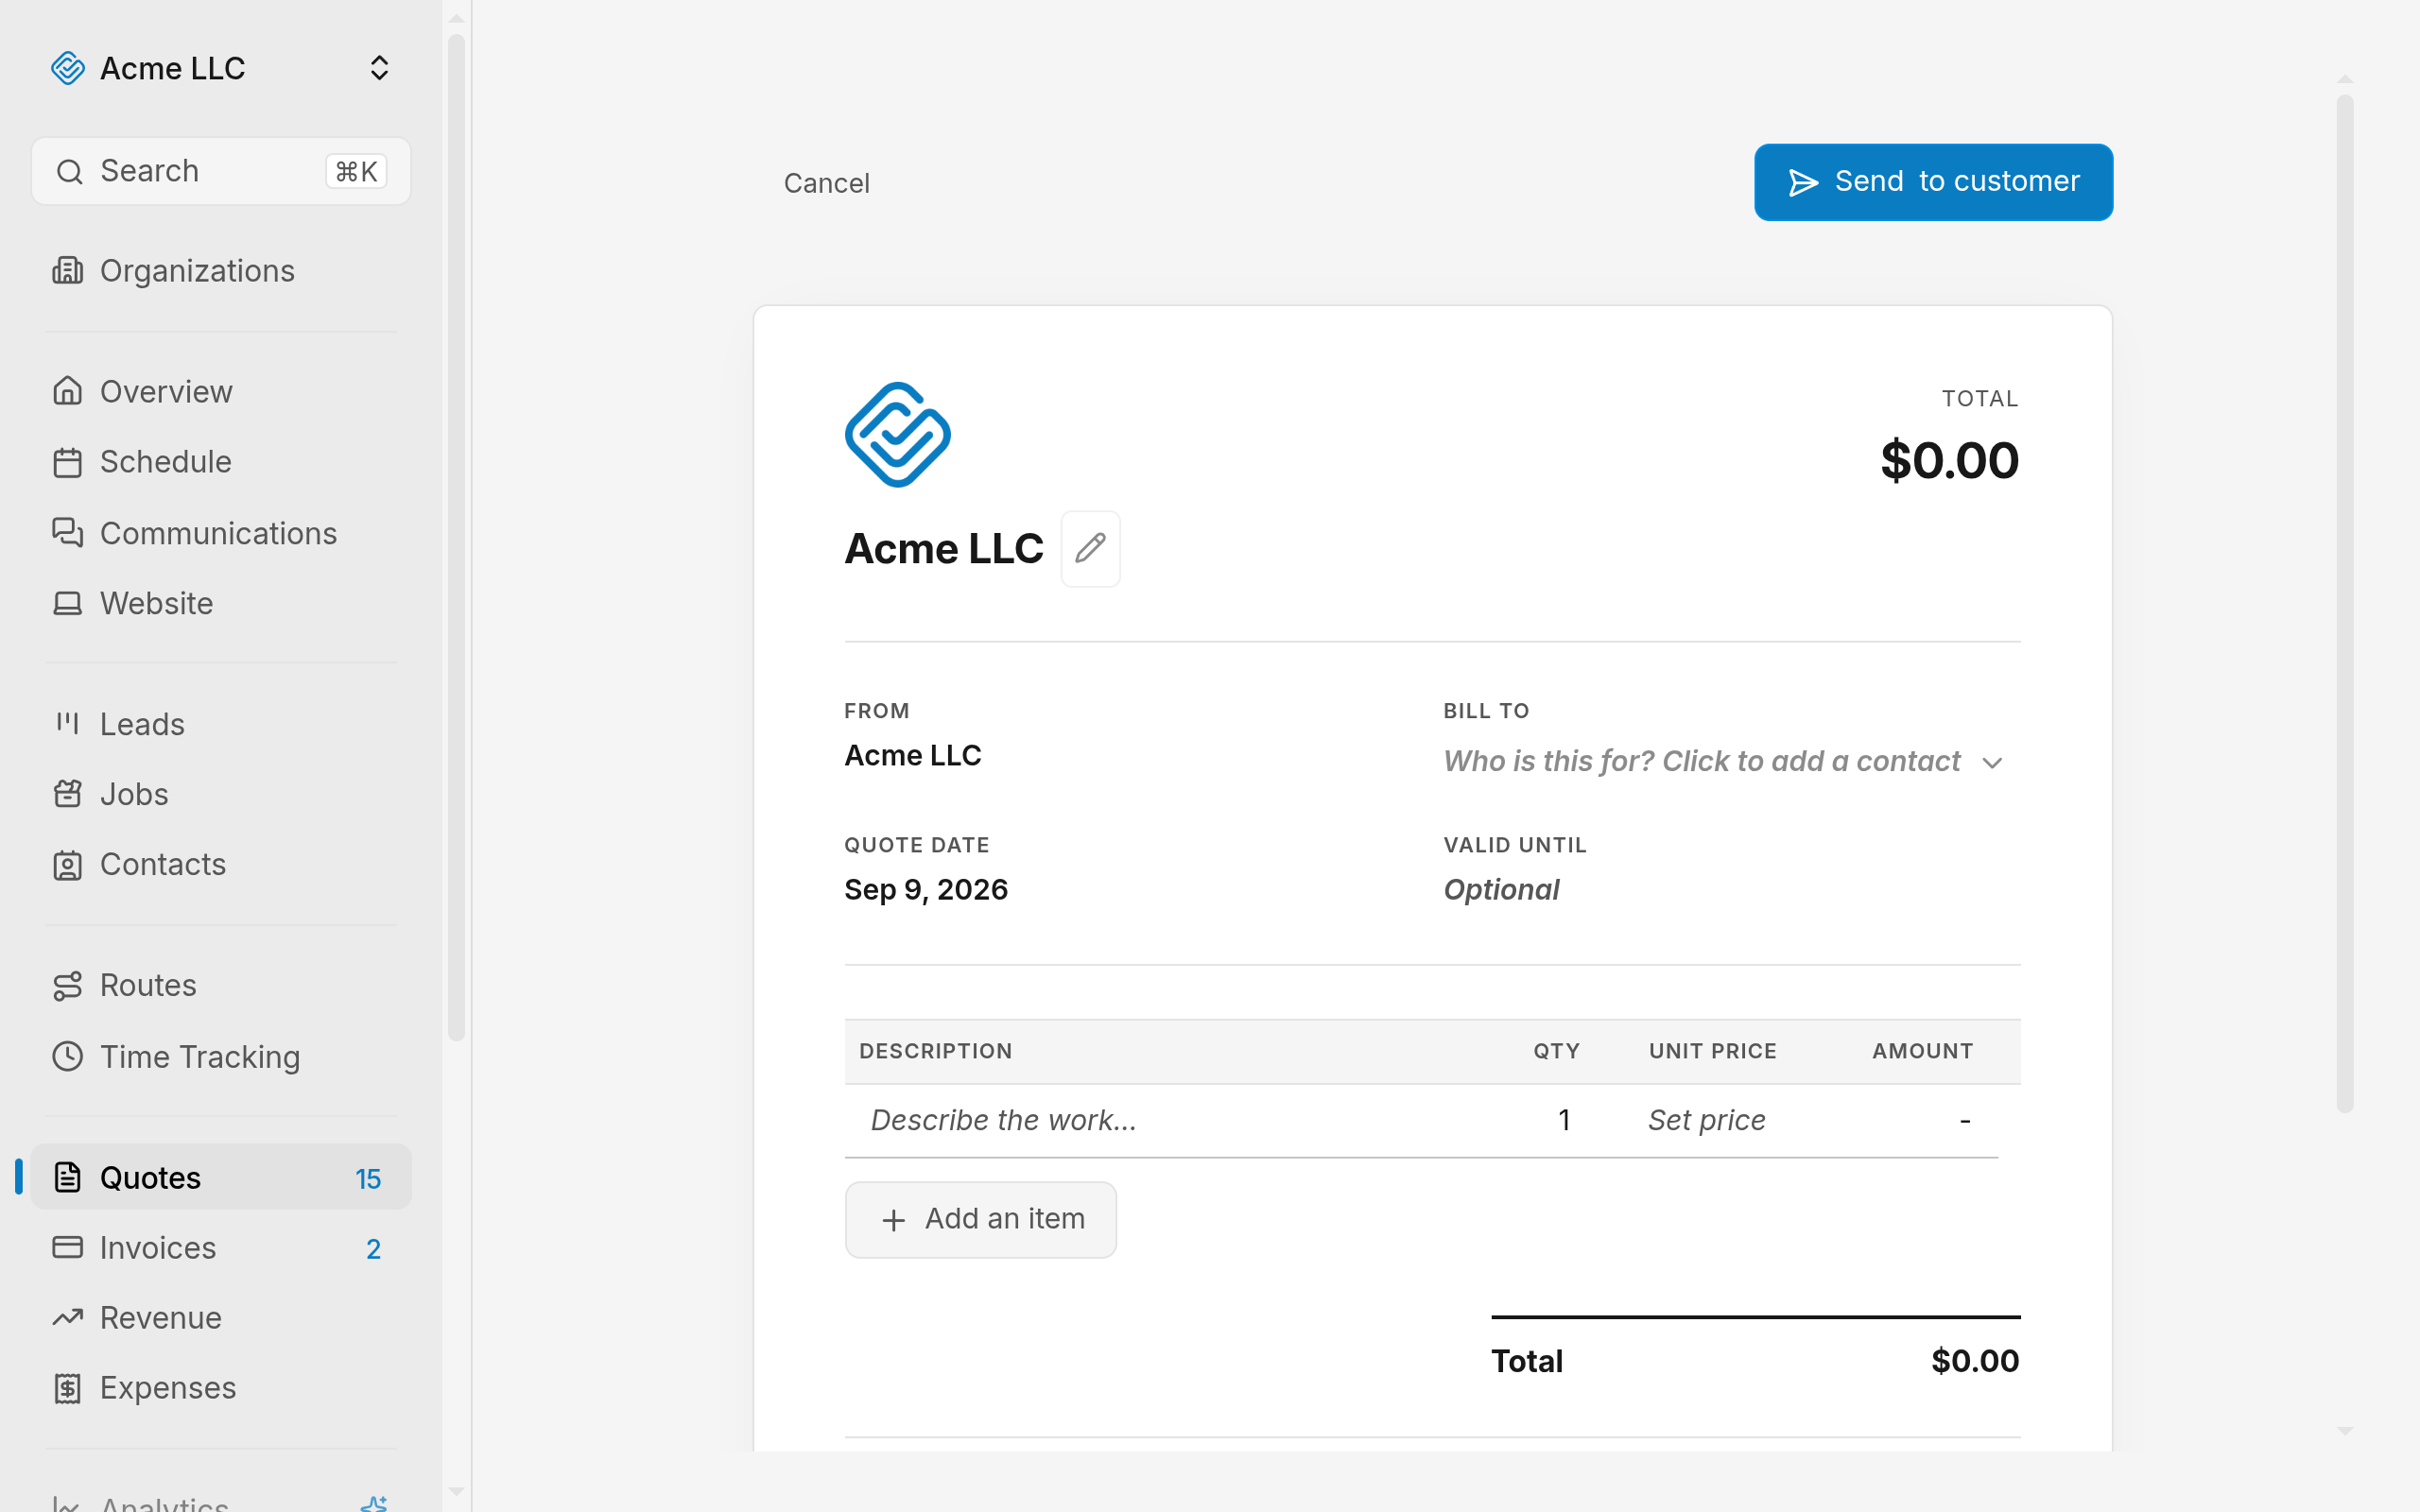
Task: Click the quantity value 1
Action: click(x=1564, y=1120)
